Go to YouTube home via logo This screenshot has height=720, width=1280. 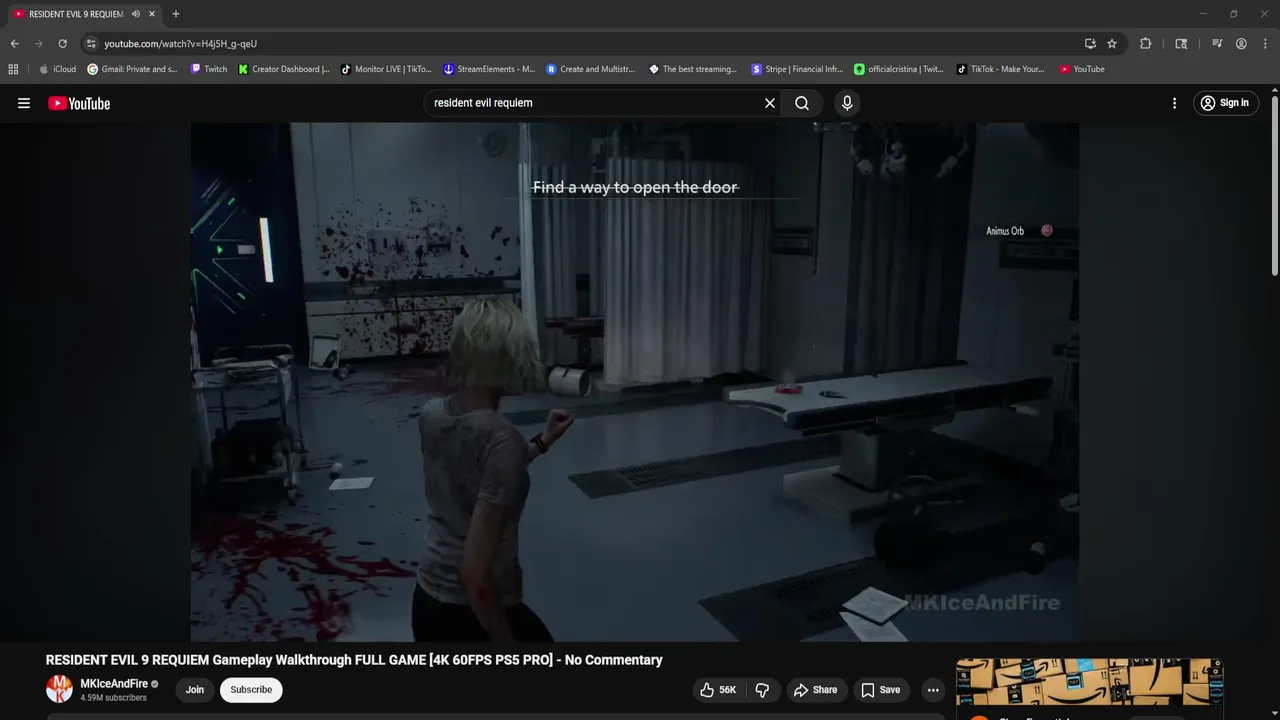79,103
